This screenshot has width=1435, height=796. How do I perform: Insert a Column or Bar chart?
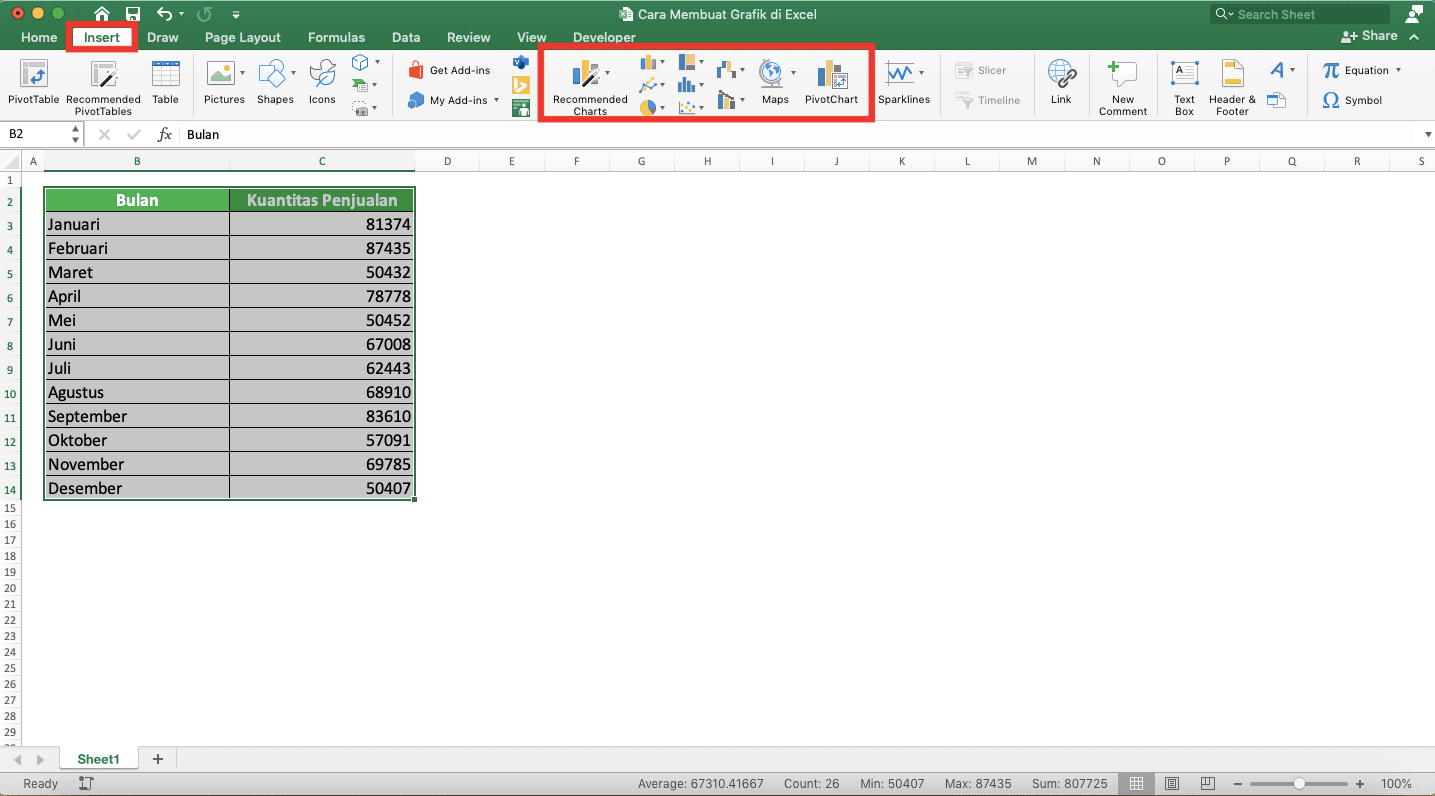click(648, 63)
